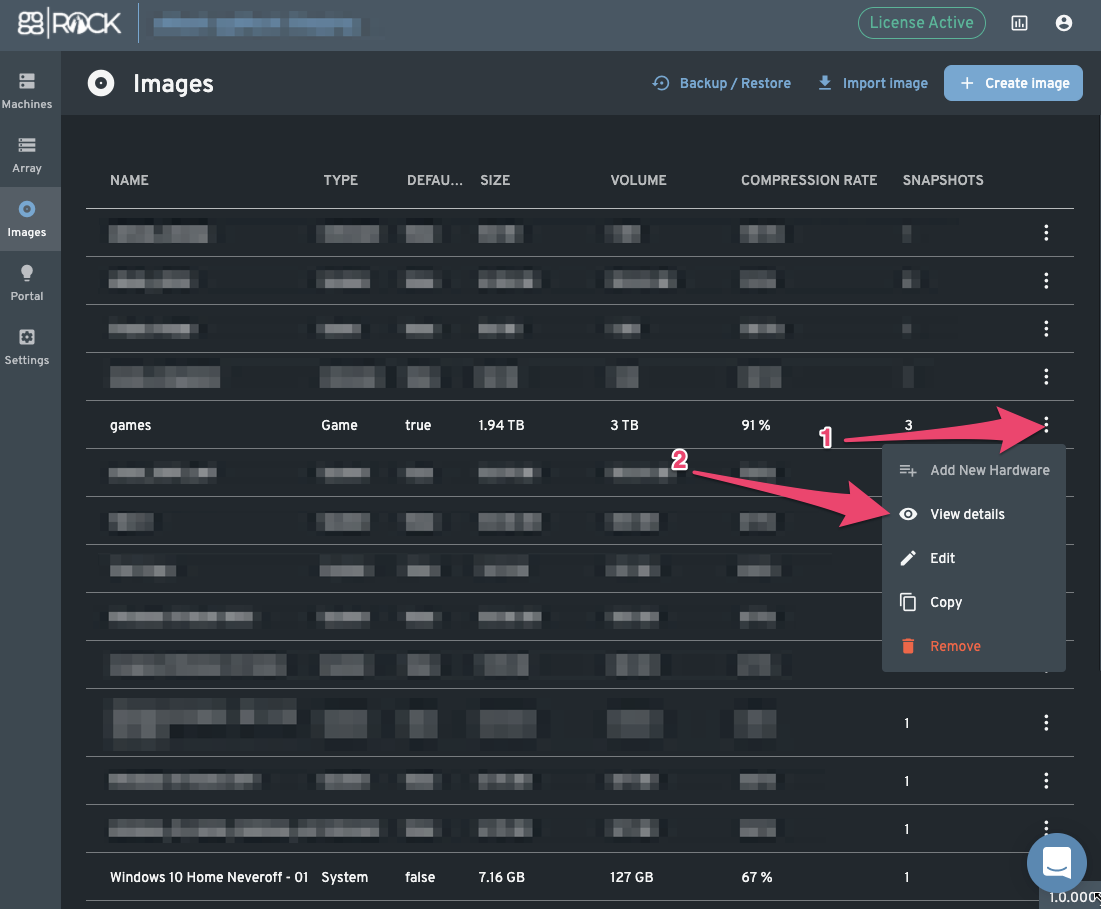
Task: Click the License Active badge
Action: [x=921, y=22]
